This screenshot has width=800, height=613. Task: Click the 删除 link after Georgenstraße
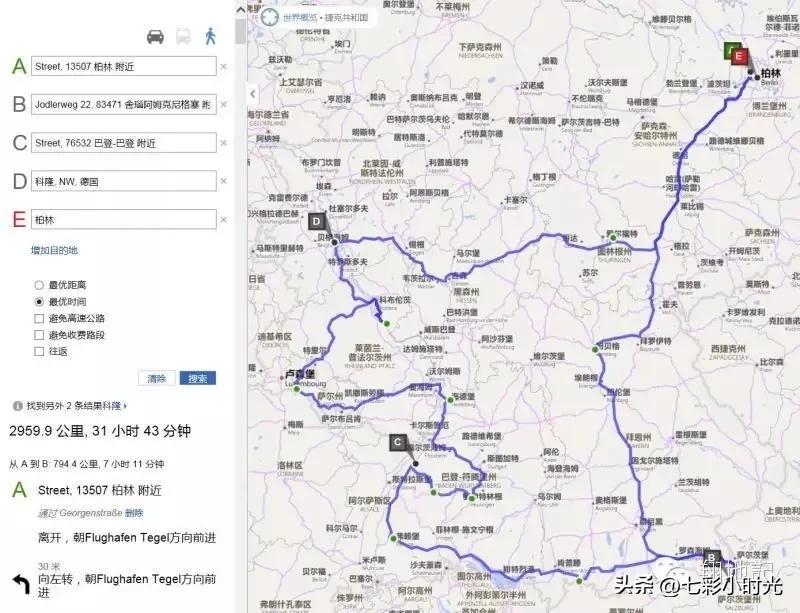pos(134,513)
